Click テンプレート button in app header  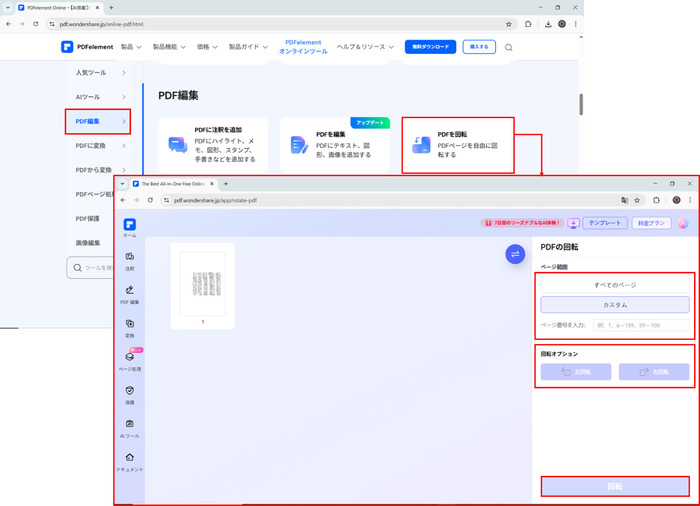click(x=605, y=223)
